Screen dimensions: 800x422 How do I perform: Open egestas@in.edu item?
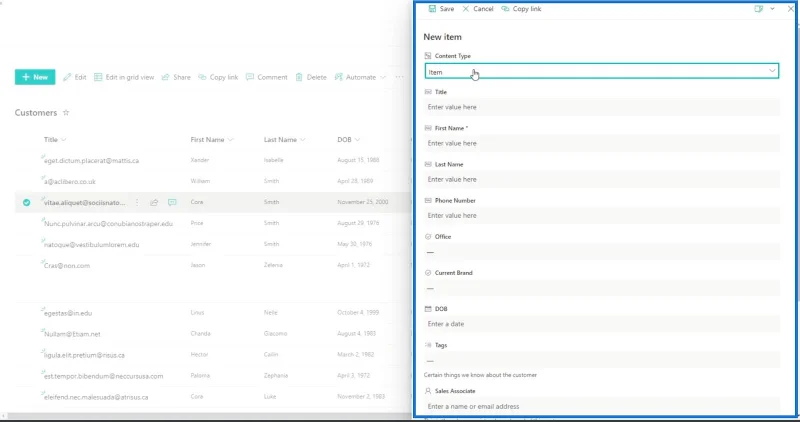[x=68, y=313]
